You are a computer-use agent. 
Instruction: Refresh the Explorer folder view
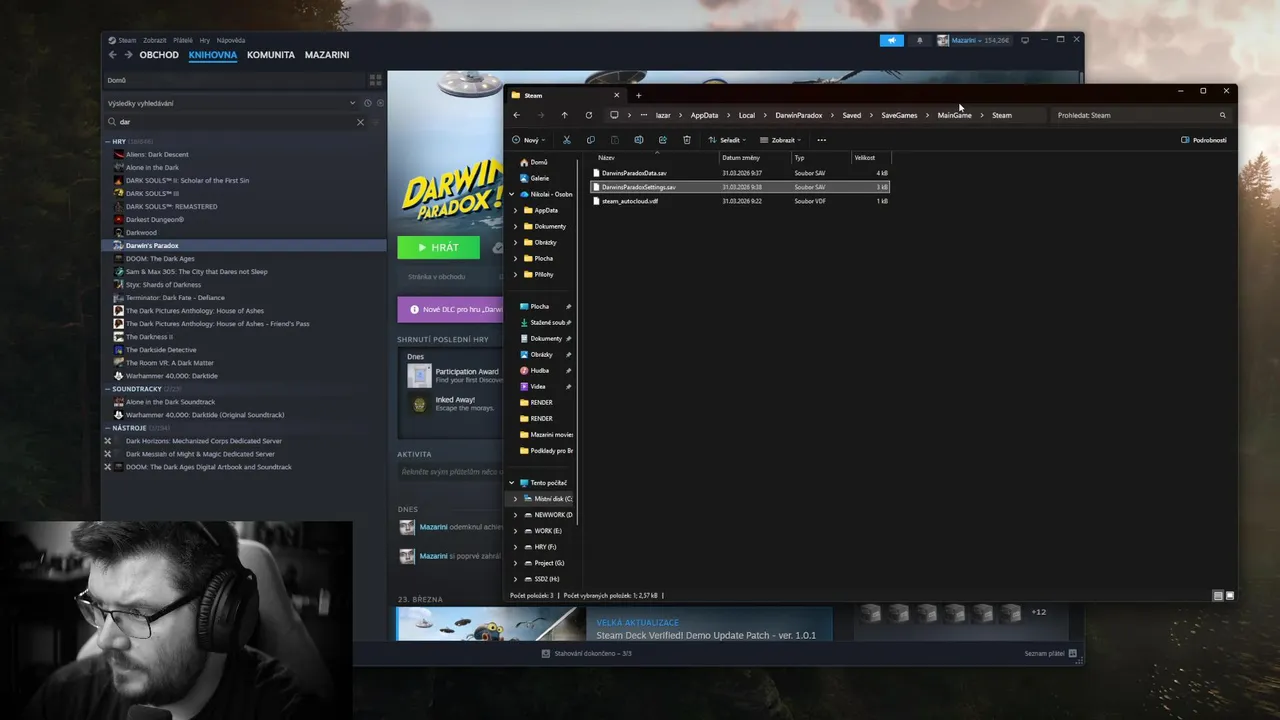(588, 115)
